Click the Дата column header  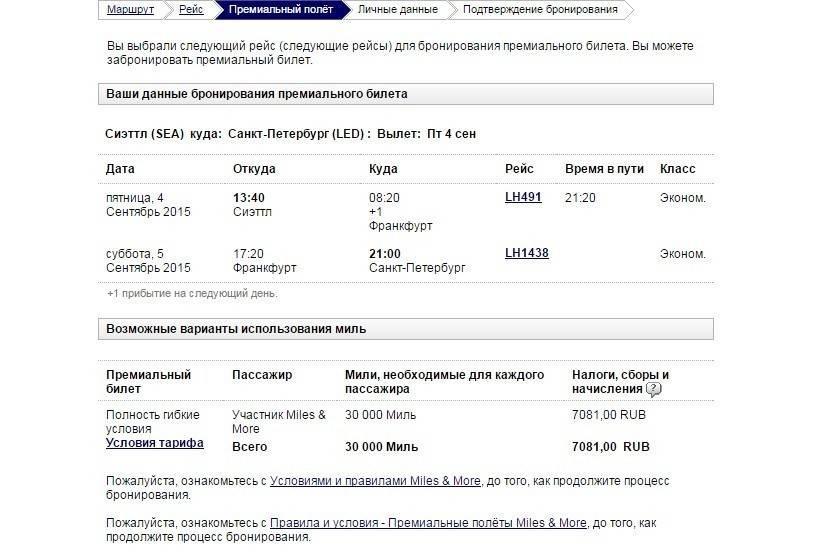(120, 169)
